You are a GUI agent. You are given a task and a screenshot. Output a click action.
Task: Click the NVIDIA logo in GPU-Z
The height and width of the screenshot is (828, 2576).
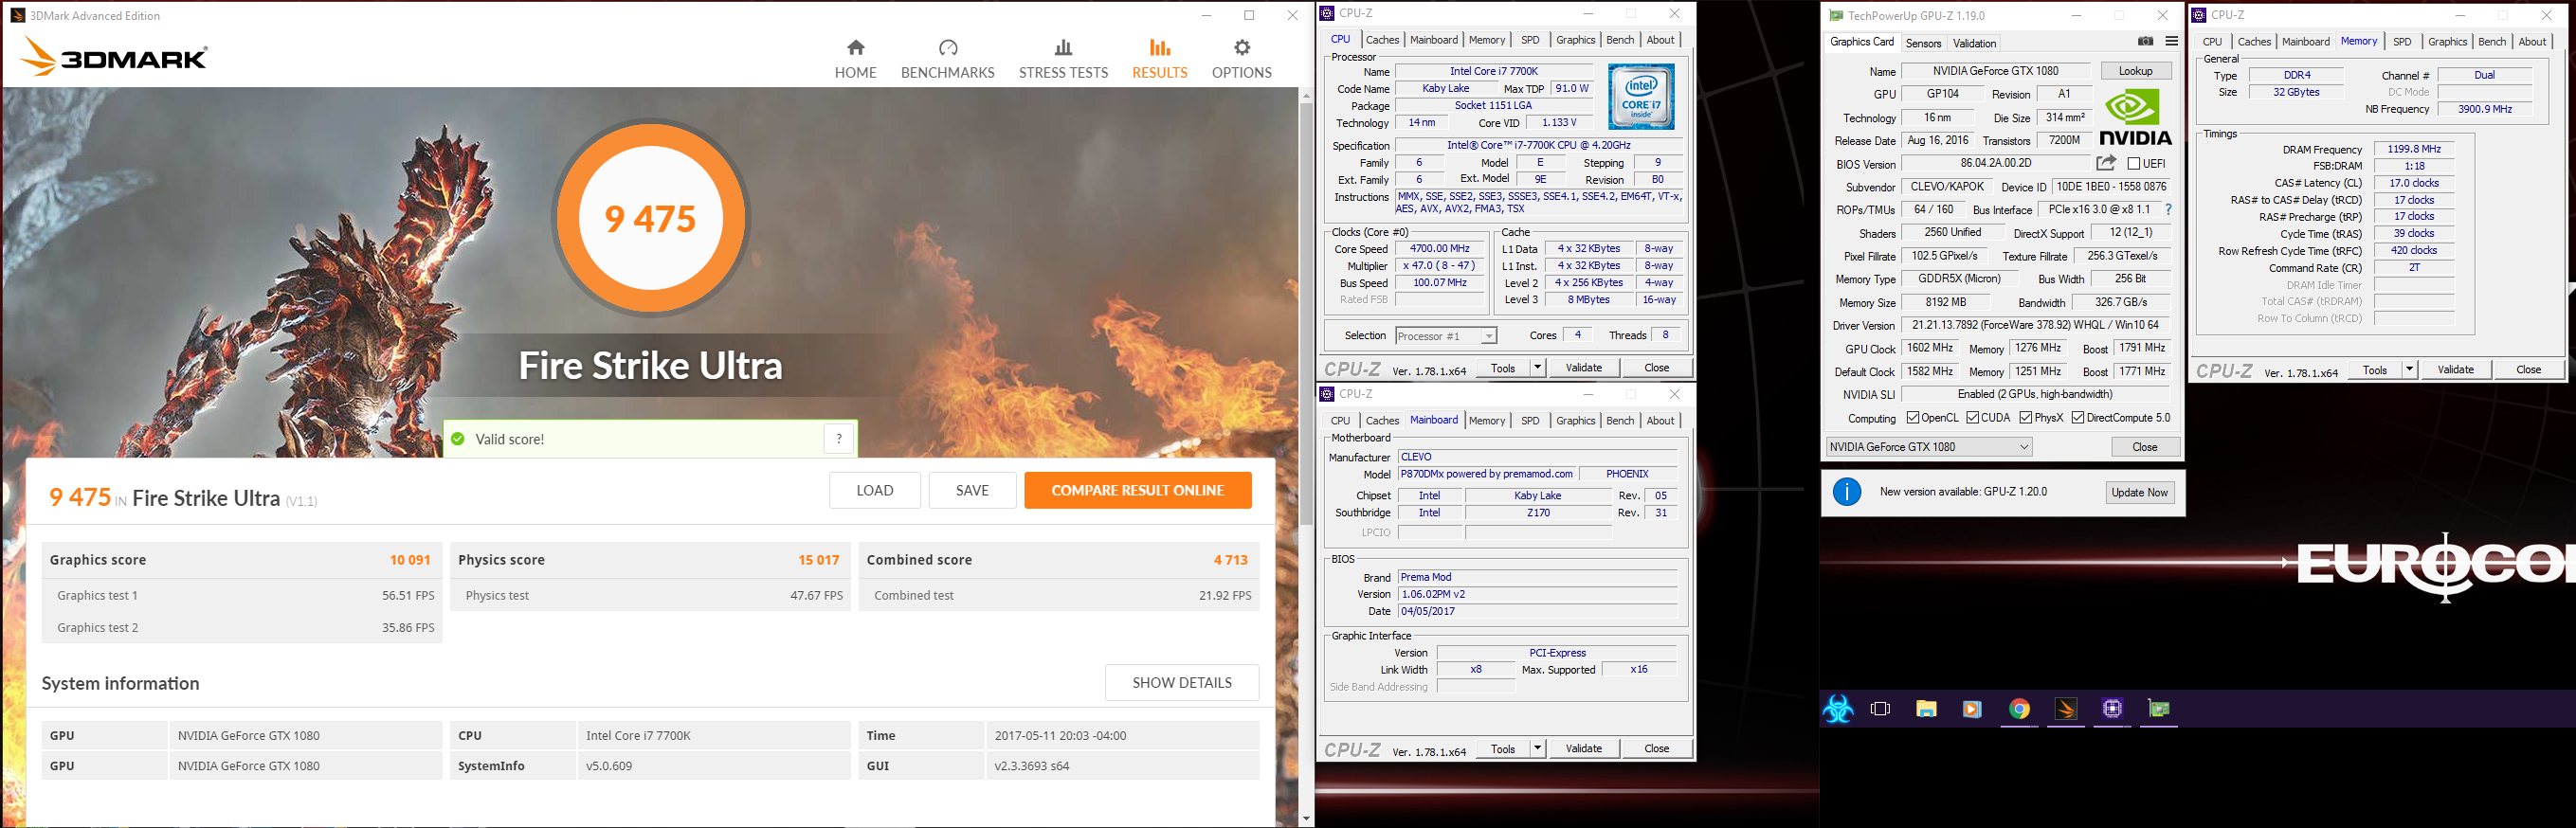(x=2135, y=118)
